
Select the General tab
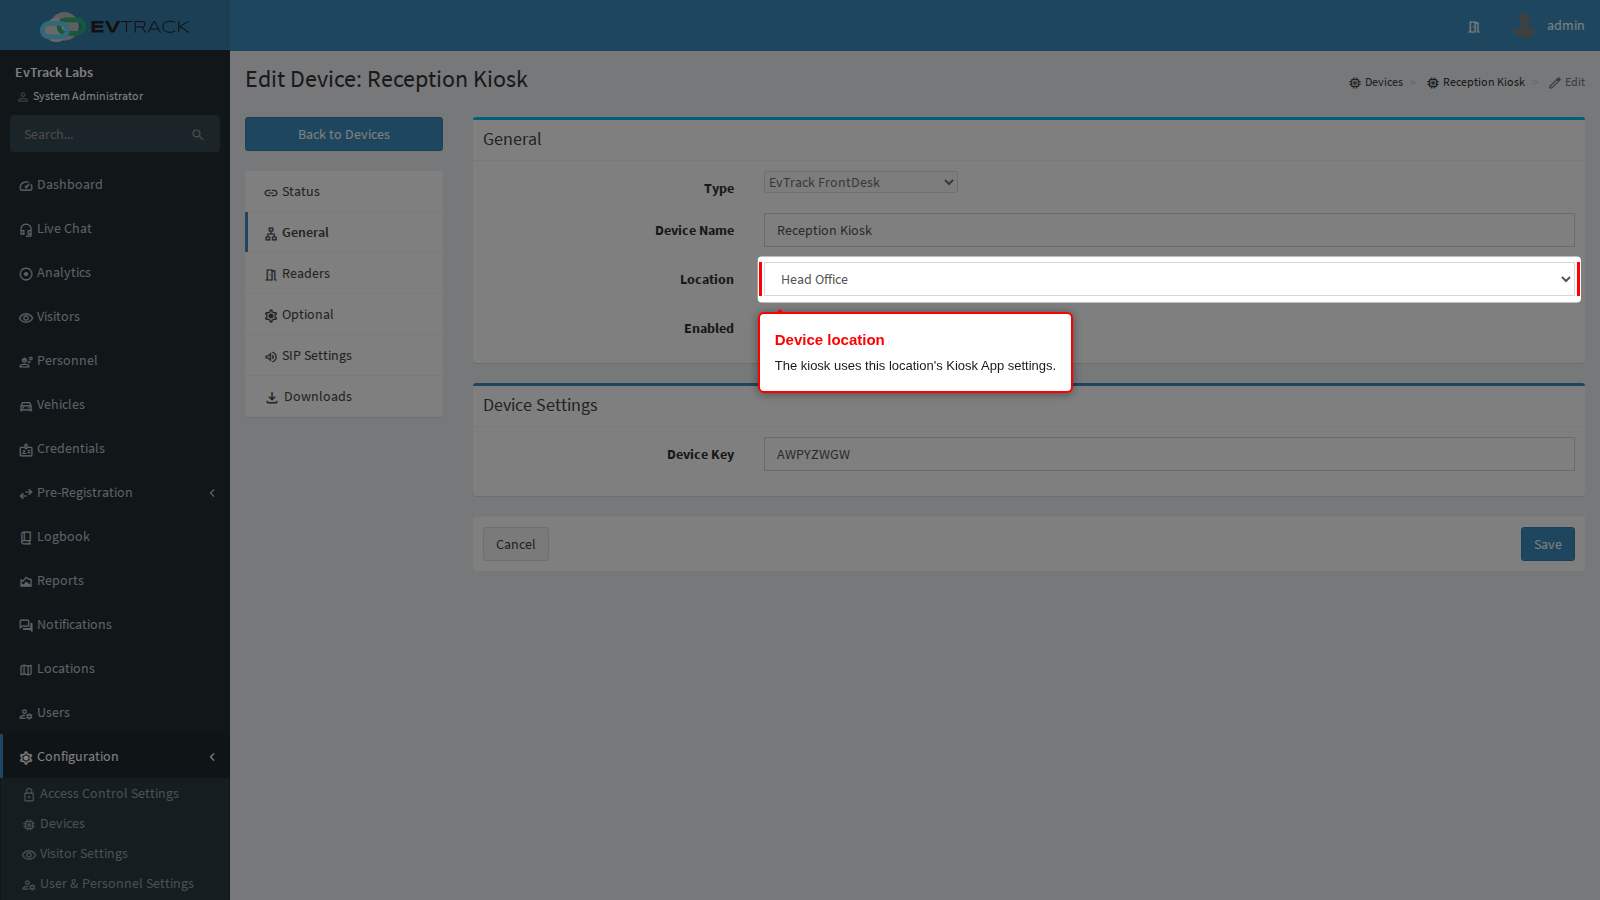(x=344, y=233)
